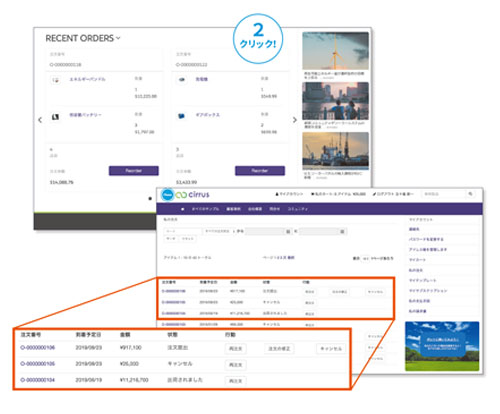
Task: Open the wind turbine article thumbnail
Action: (x=335, y=51)
